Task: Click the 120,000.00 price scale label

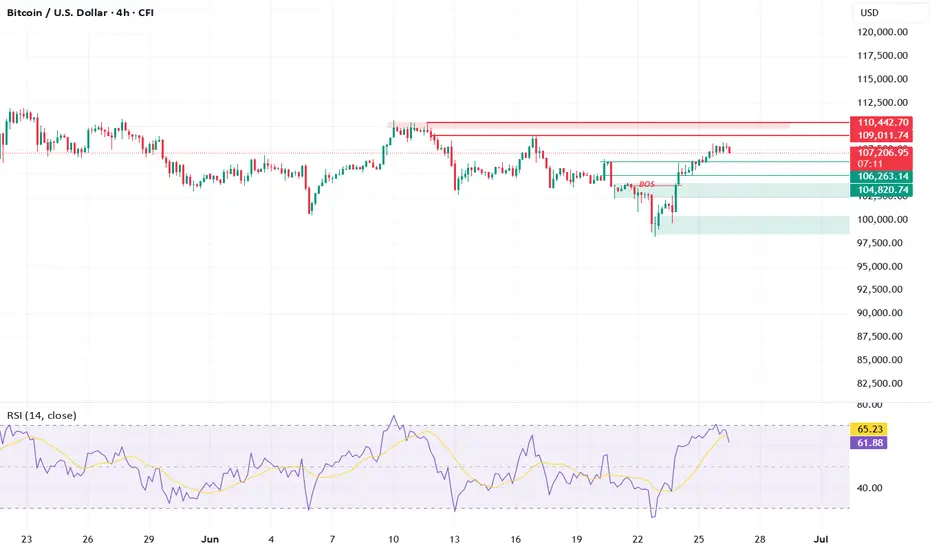Action: pos(882,32)
